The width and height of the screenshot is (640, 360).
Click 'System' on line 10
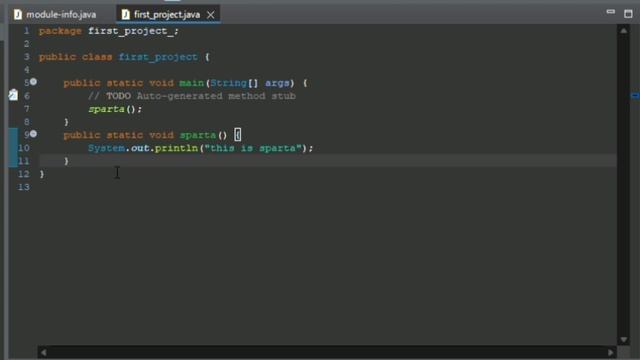(x=106, y=148)
